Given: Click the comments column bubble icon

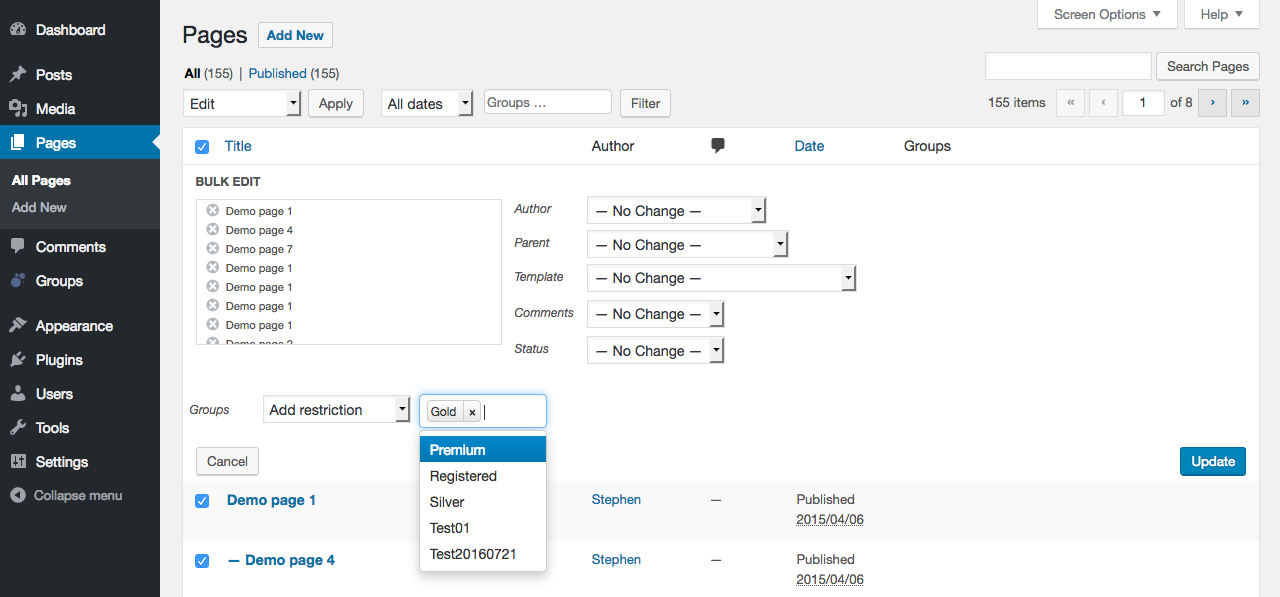Looking at the screenshot, I should 718,146.
